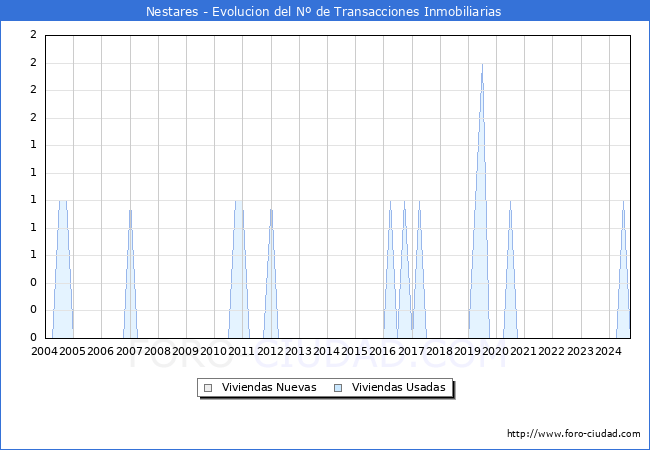The width and height of the screenshot is (650, 450).
Task: Click the 2020 x-axis label
Action: pyautogui.click(x=495, y=351)
